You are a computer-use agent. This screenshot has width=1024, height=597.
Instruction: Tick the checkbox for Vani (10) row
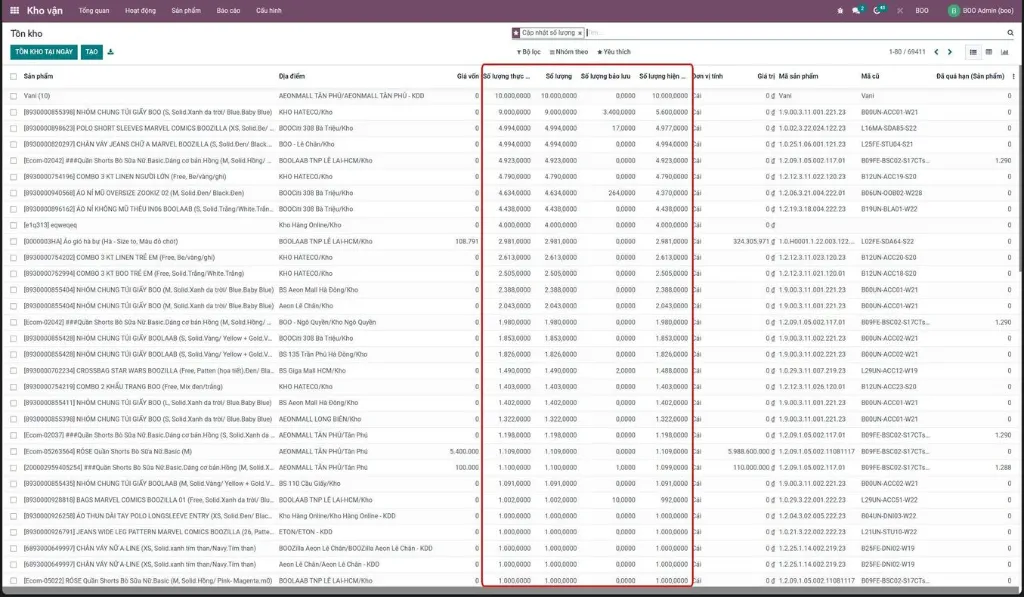click(x=13, y=96)
